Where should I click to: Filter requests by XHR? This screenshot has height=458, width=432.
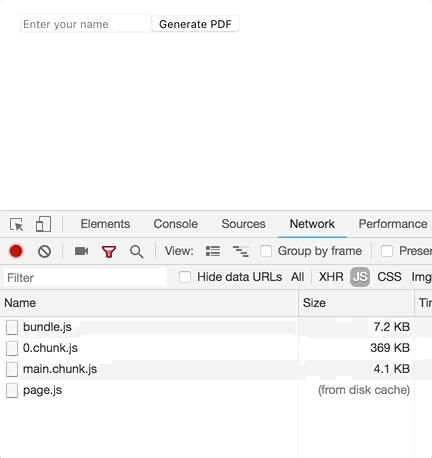pos(331,277)
